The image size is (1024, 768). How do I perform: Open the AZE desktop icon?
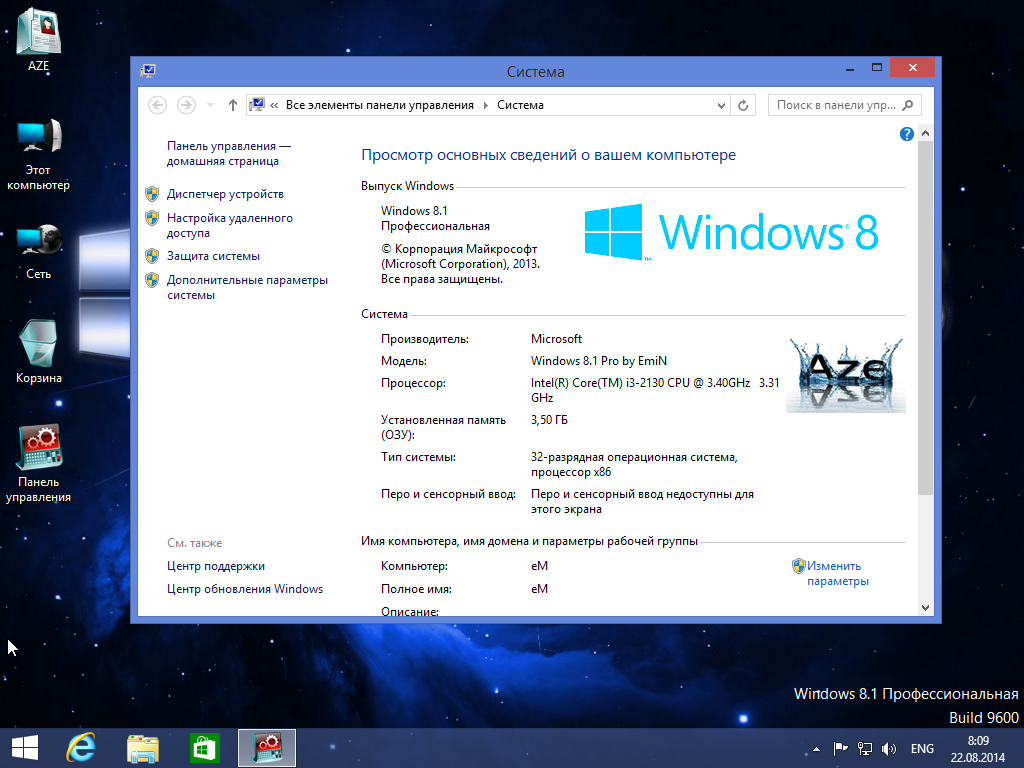[x=39, y=39]
